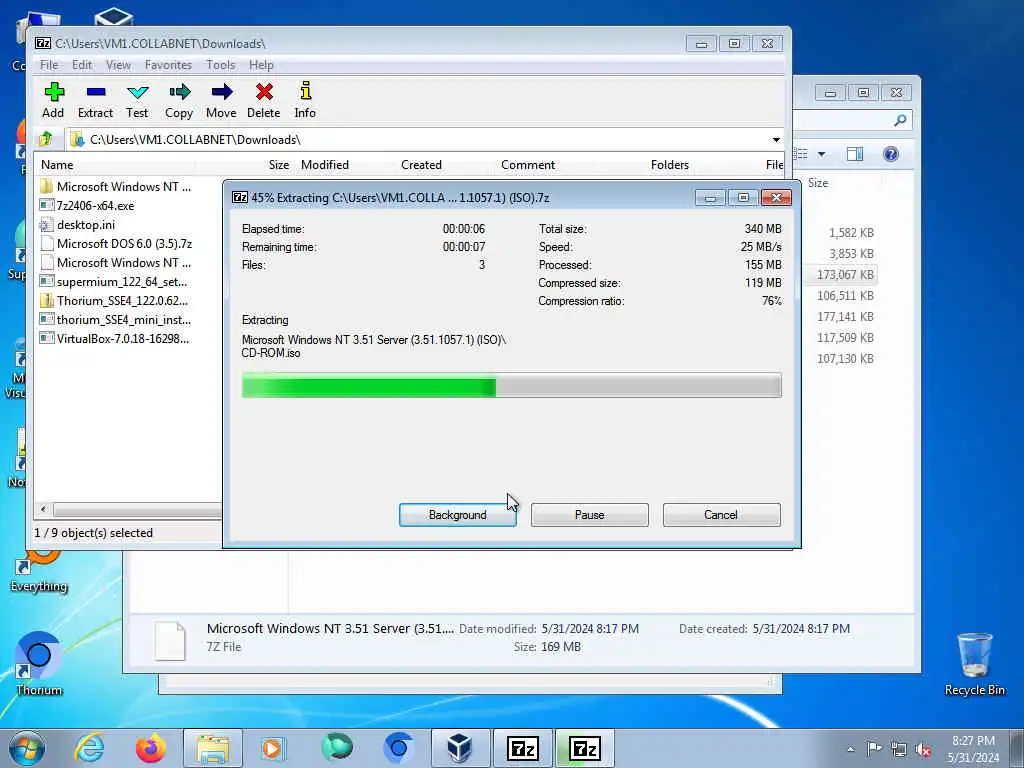Sort by Modified column header
The height and width of the screenshot is (768, 1024).
(325, 165)
